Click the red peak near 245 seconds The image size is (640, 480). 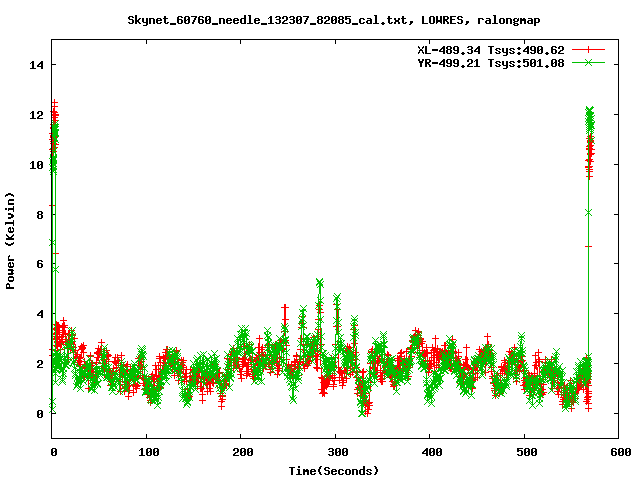285,307
